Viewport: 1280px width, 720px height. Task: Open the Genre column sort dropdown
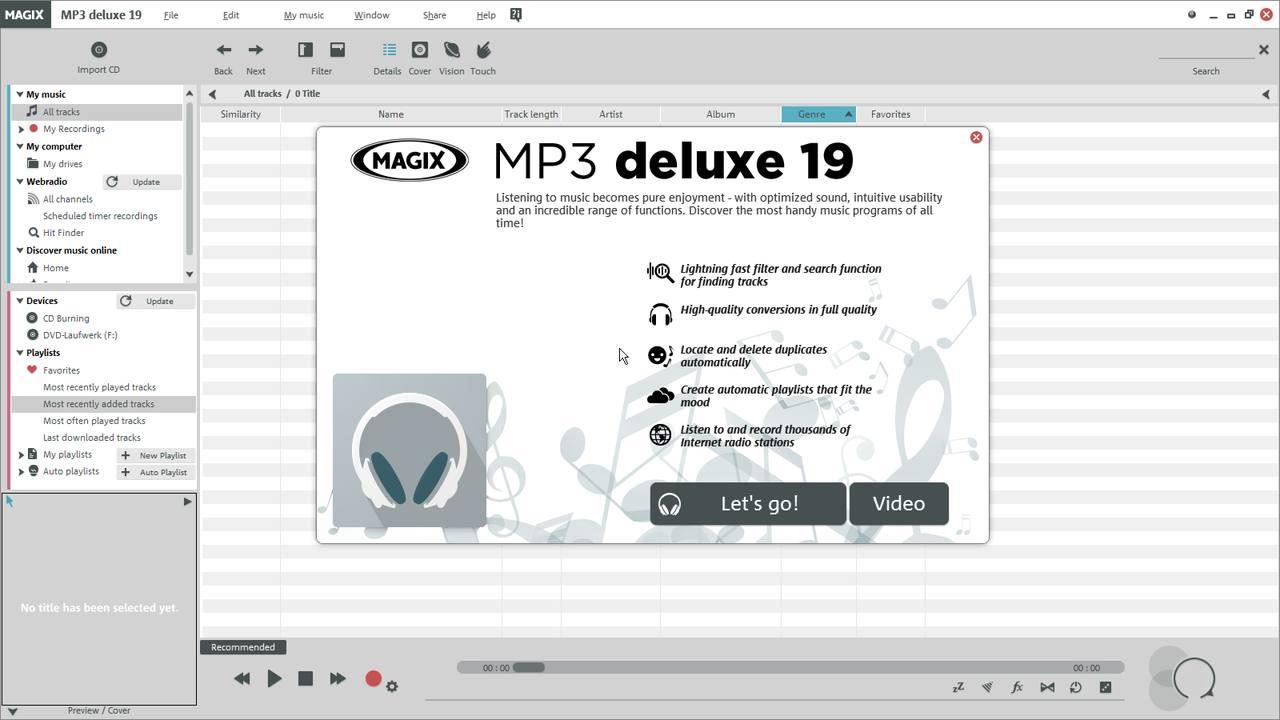pos(848,114)
